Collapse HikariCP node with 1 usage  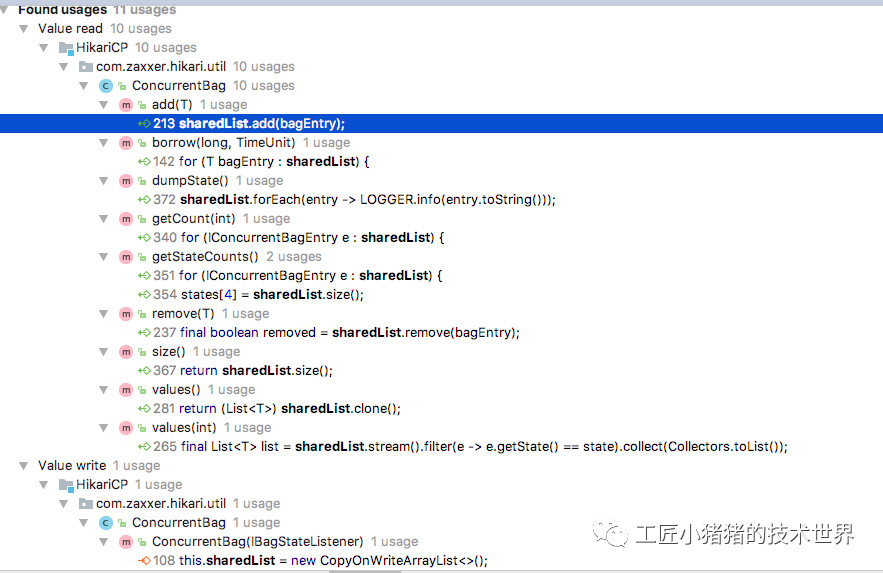point(43,485)
